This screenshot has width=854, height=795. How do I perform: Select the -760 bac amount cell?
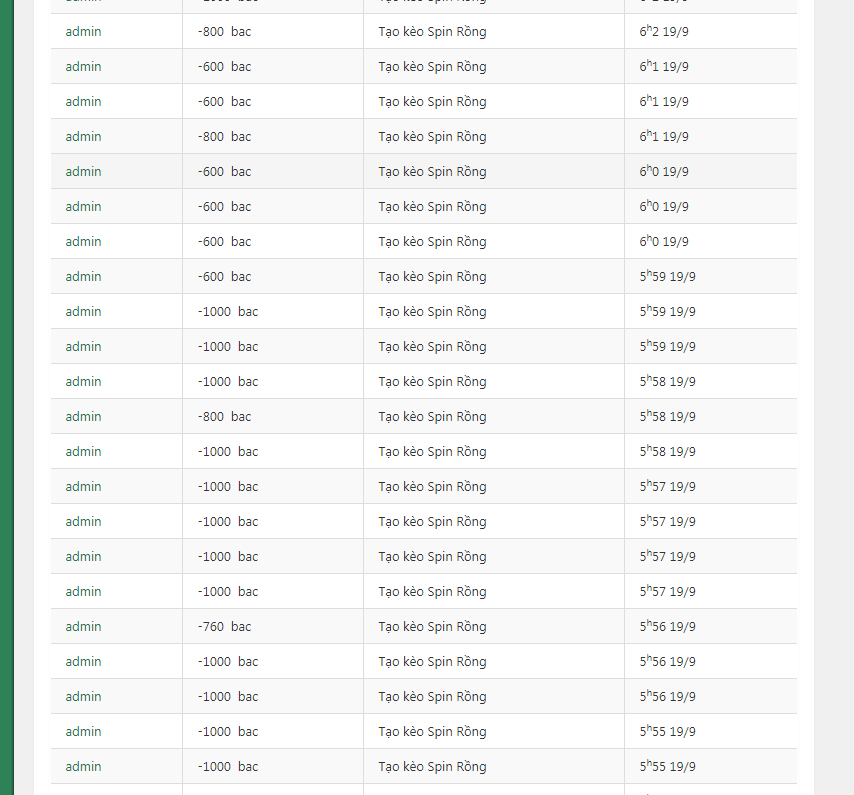click(x=225, y=627)
